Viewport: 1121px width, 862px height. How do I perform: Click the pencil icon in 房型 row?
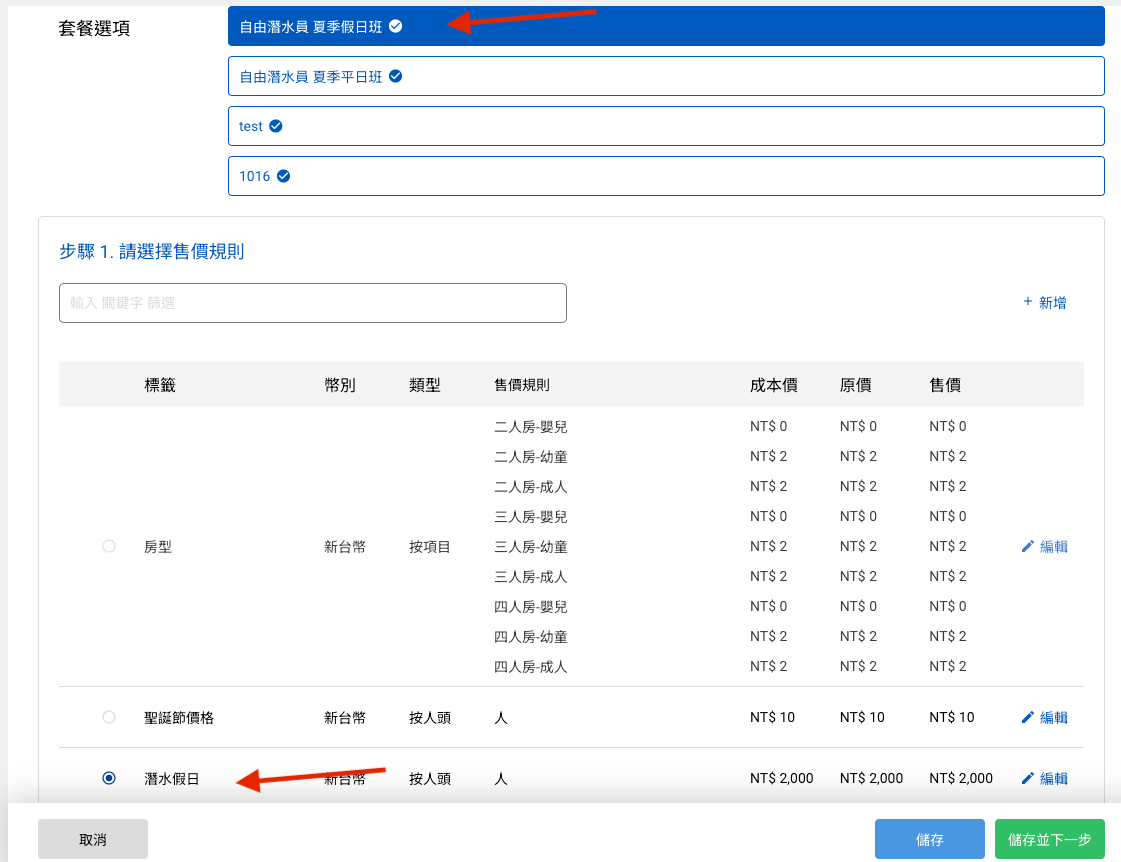(x=1028, y=547)
